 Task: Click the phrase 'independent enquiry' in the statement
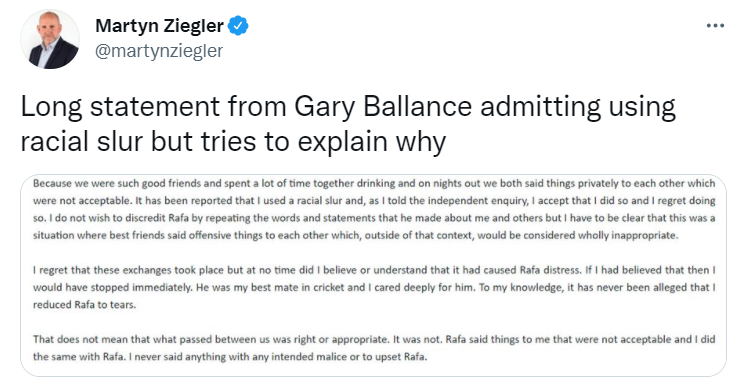(x=478, y=201)
